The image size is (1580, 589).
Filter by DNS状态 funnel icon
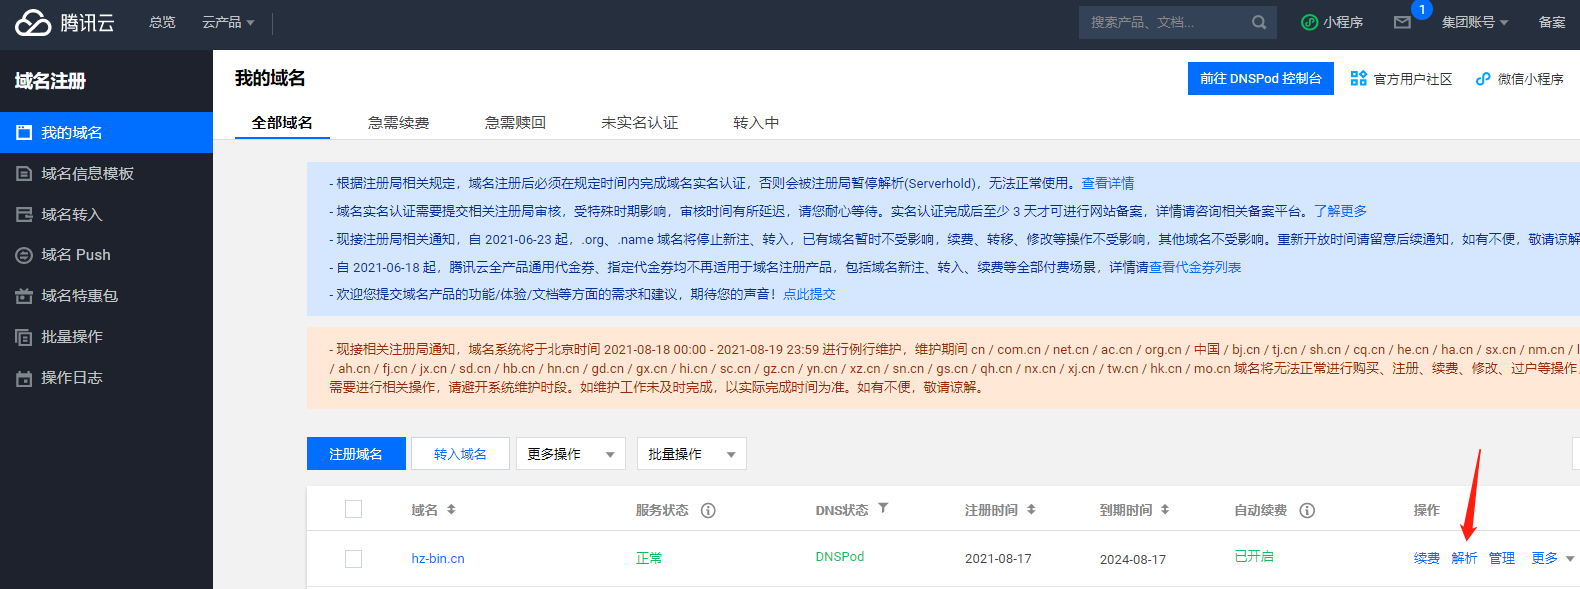883,508
